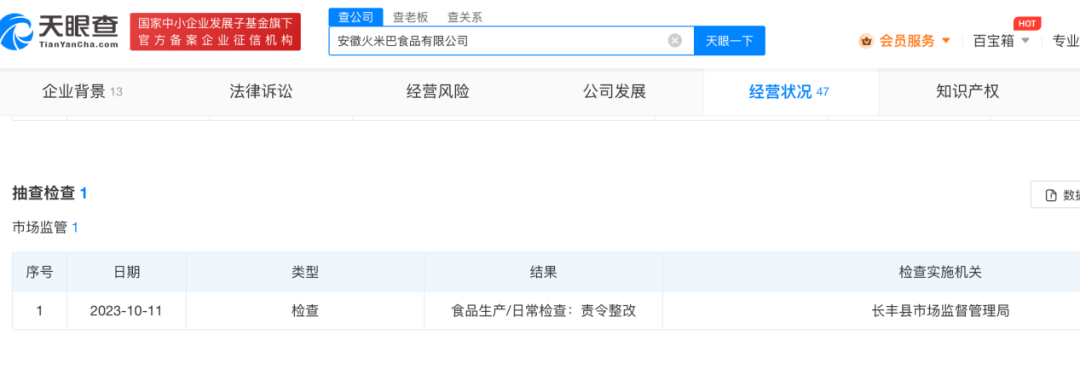The height and width of the screenshot is (369, 1080).
Task: Click the 天眼一下 search button
Action: tap(729, 41)
